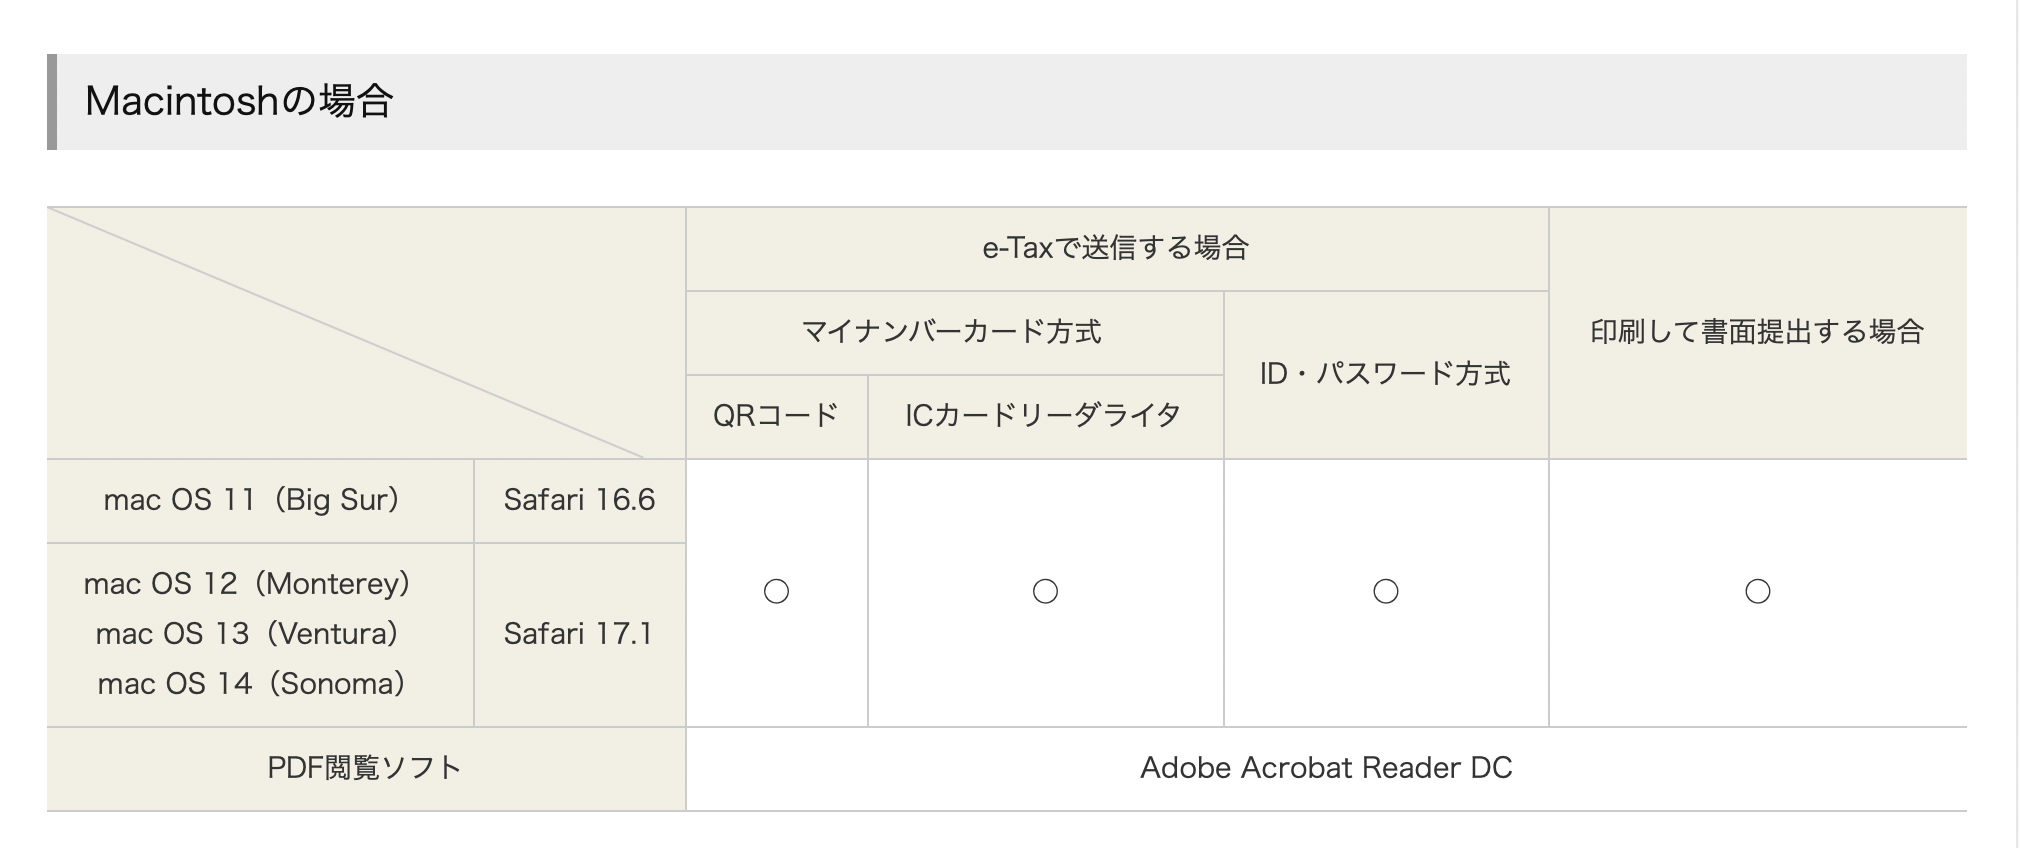Click the Safari 17.1 cell
Screen dimensions: 2020x848
(x=578, y=634)
